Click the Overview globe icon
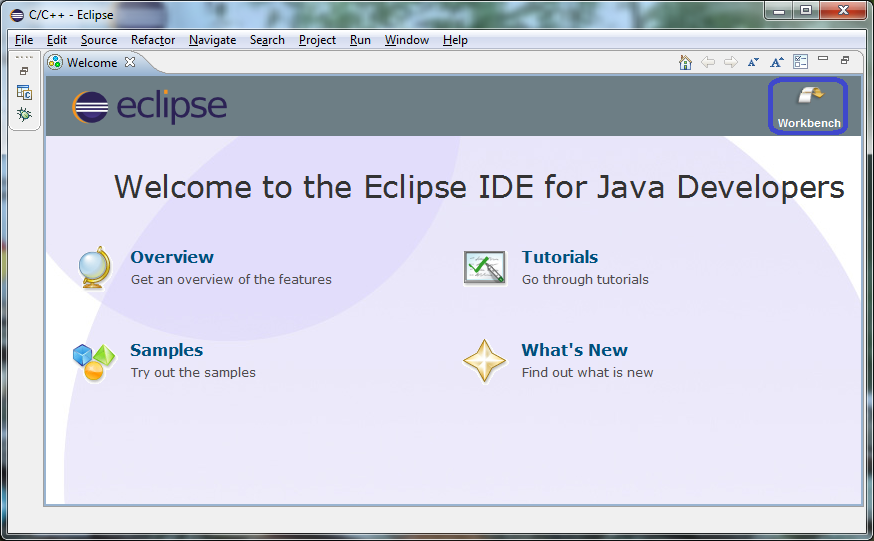 pos(95,268)
